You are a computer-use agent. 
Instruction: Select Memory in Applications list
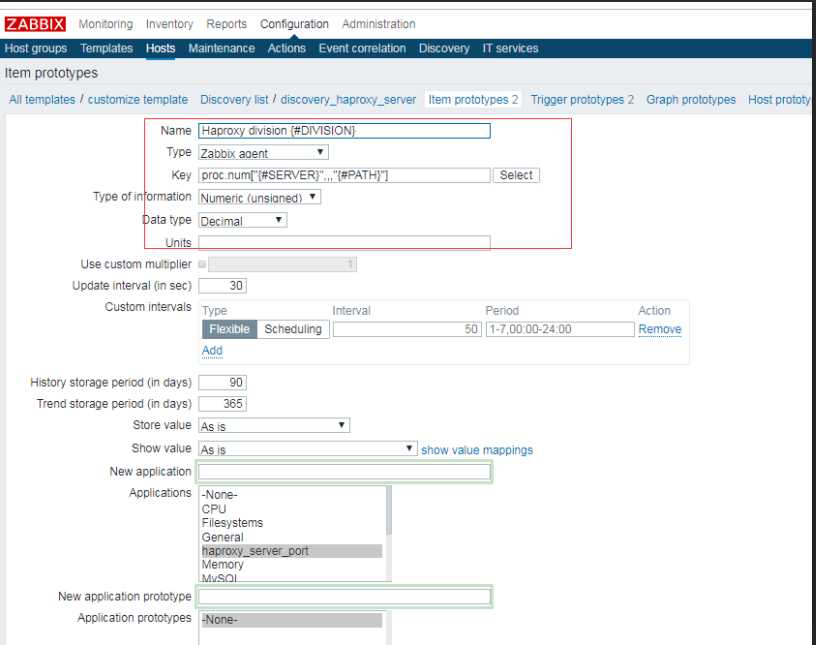click(x=292, y=565)
